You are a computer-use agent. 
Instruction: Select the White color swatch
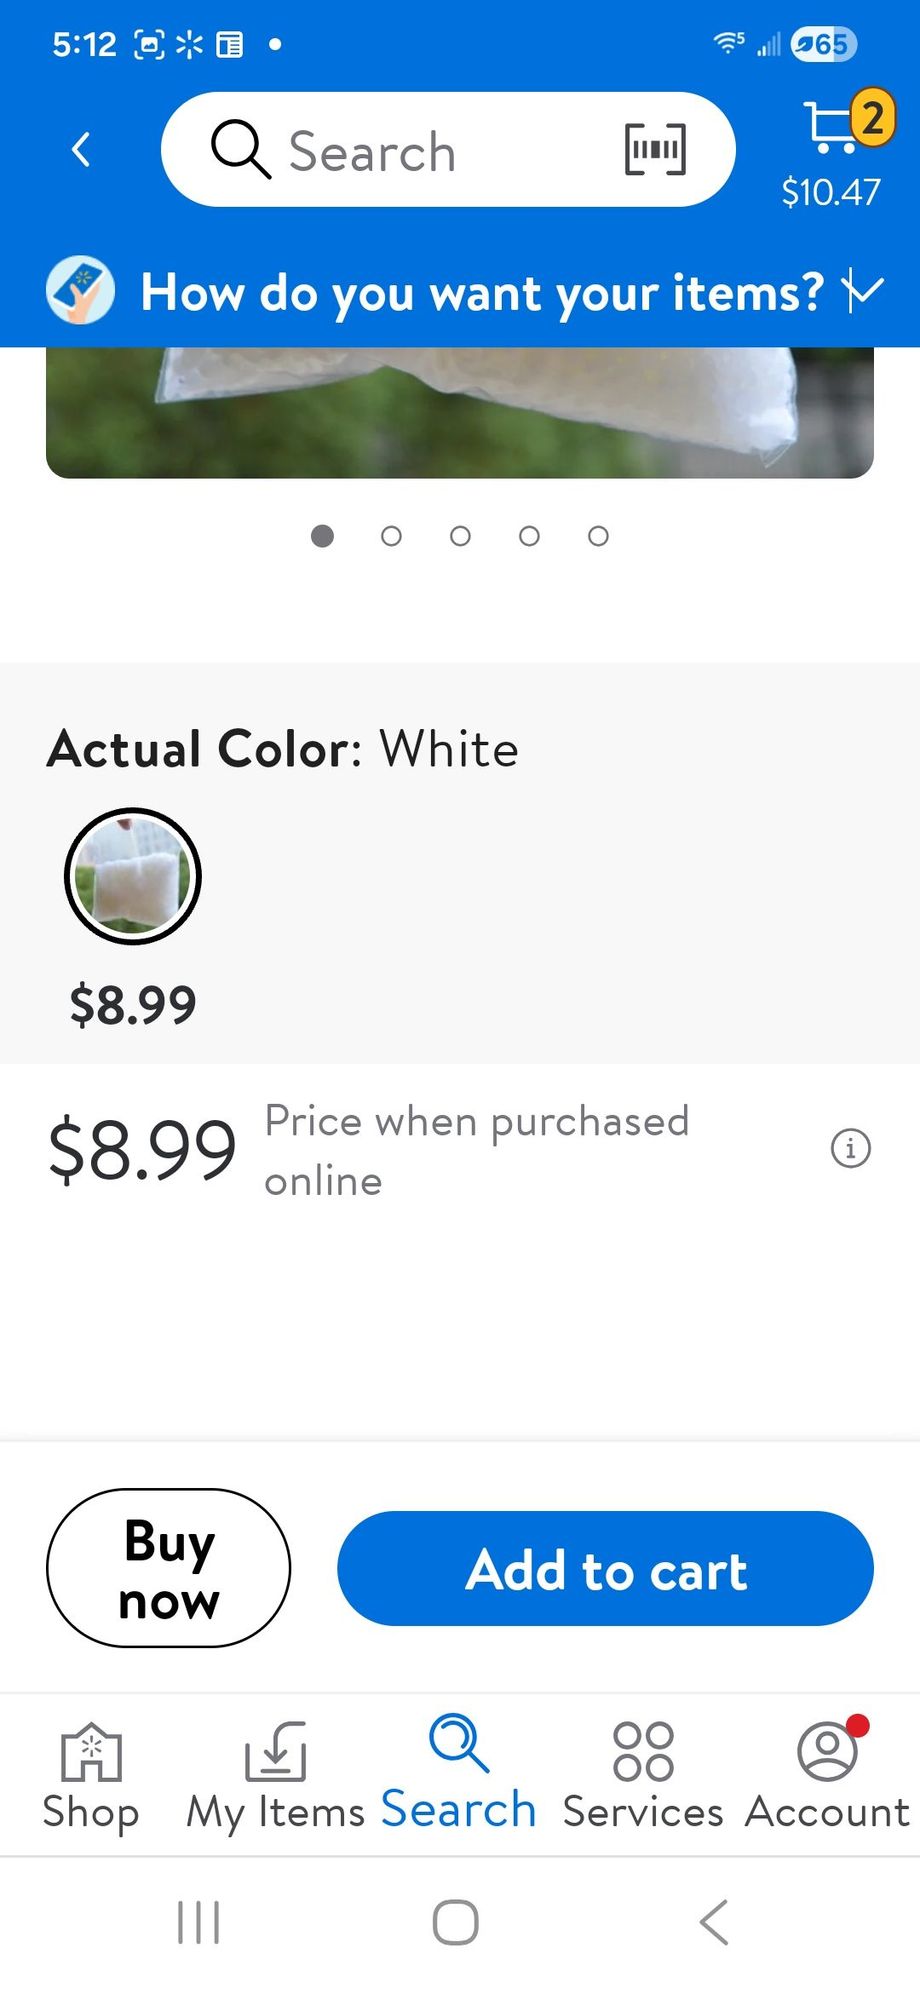[133, 876]
